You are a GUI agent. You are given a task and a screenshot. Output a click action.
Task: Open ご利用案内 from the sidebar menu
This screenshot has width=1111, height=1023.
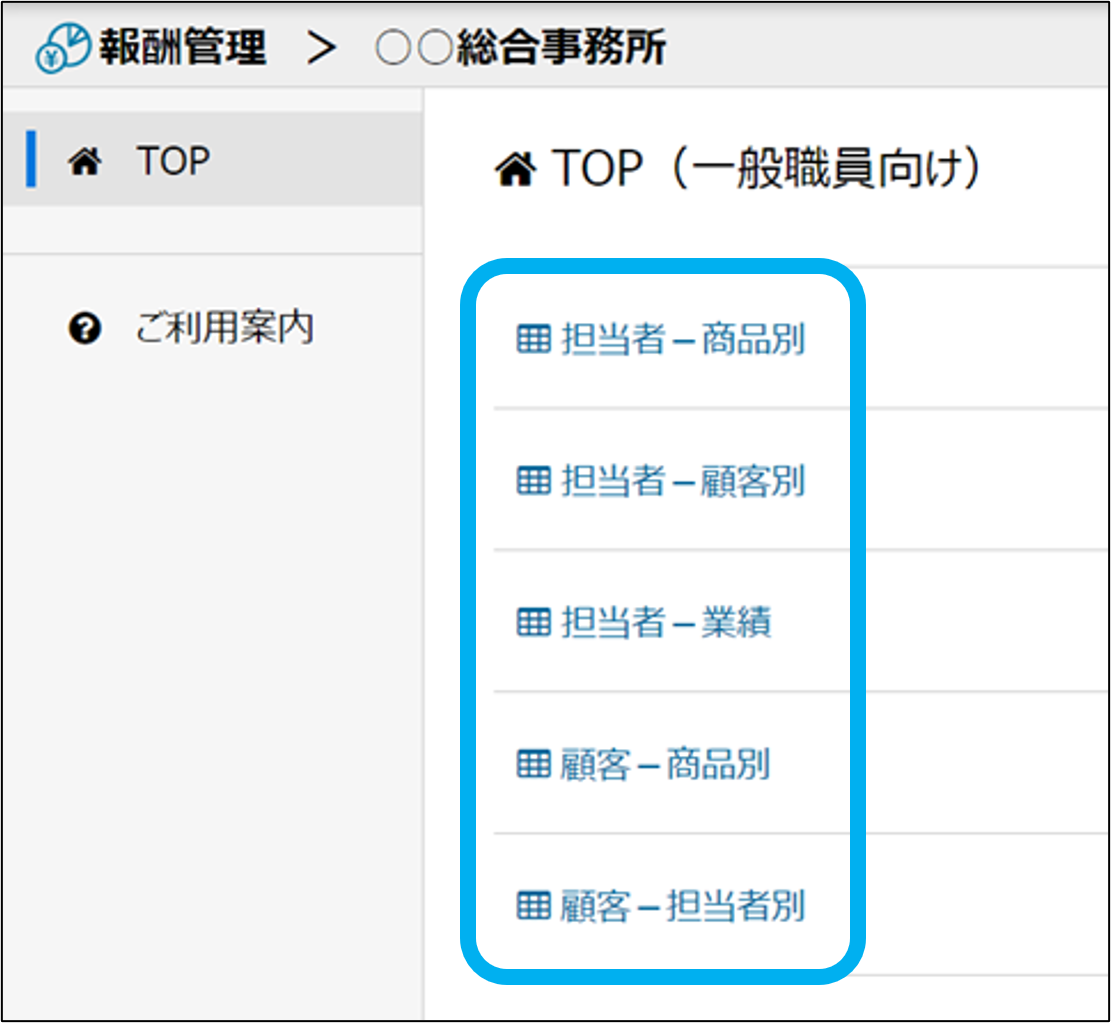224,328
